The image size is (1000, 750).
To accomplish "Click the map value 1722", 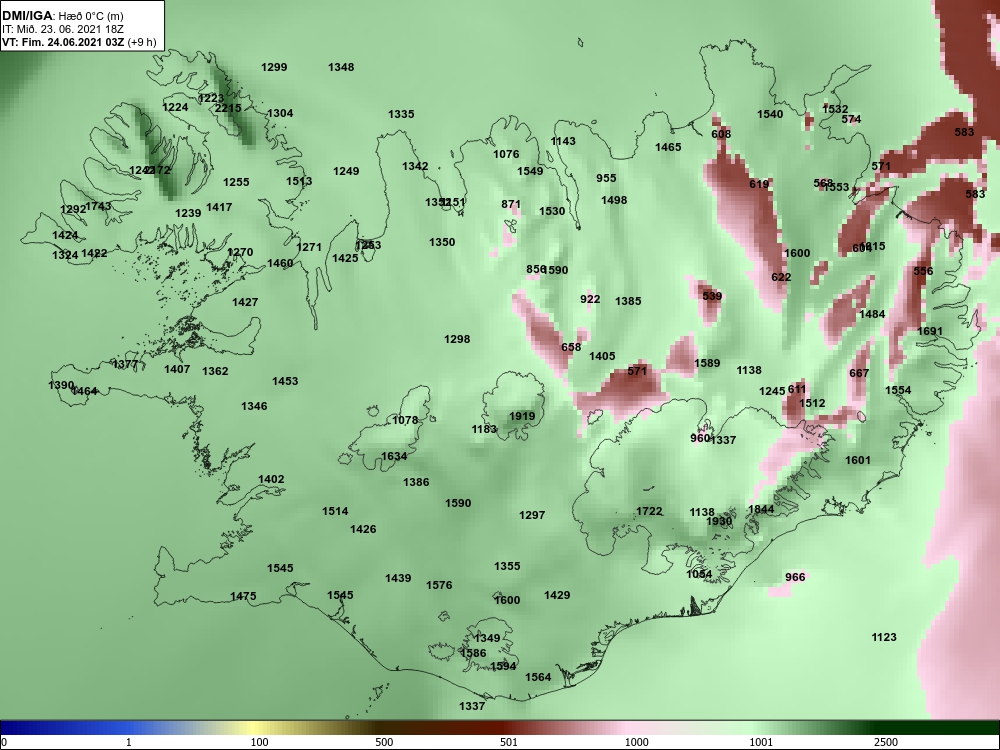I will 649,511.
